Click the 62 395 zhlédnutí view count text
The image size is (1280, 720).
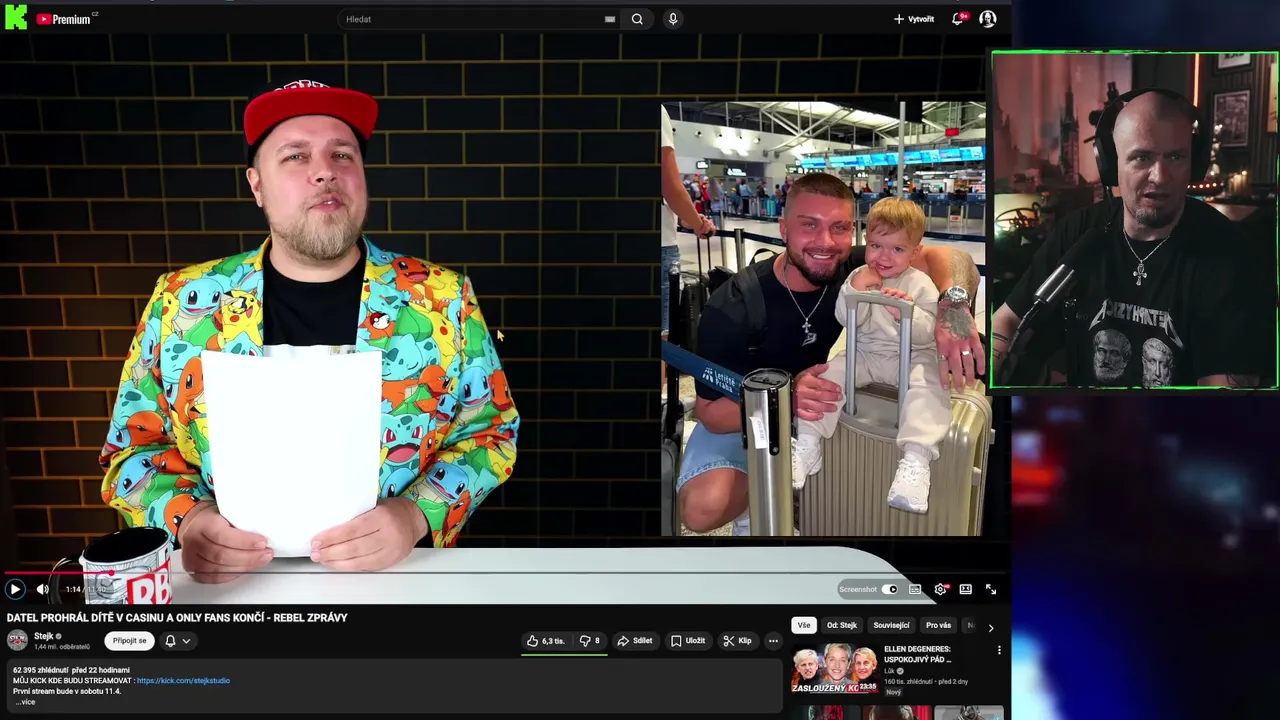41,670
